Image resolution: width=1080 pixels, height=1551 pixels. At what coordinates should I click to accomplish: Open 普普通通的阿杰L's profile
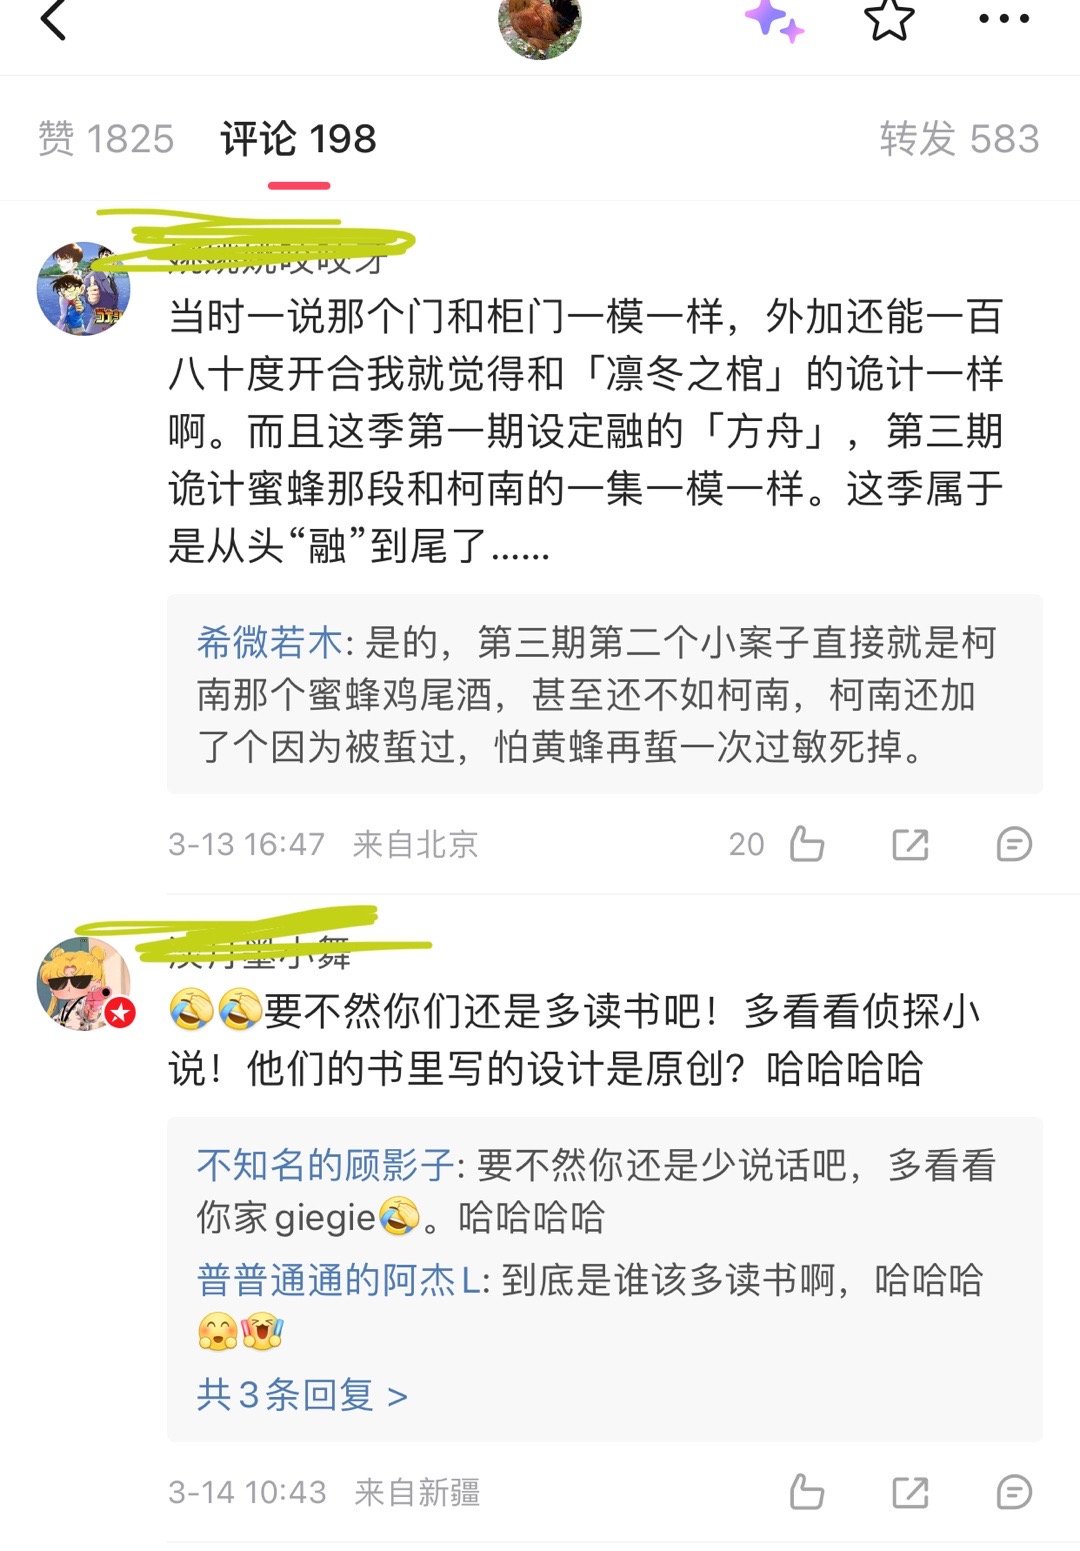(x=339, y=1280)
